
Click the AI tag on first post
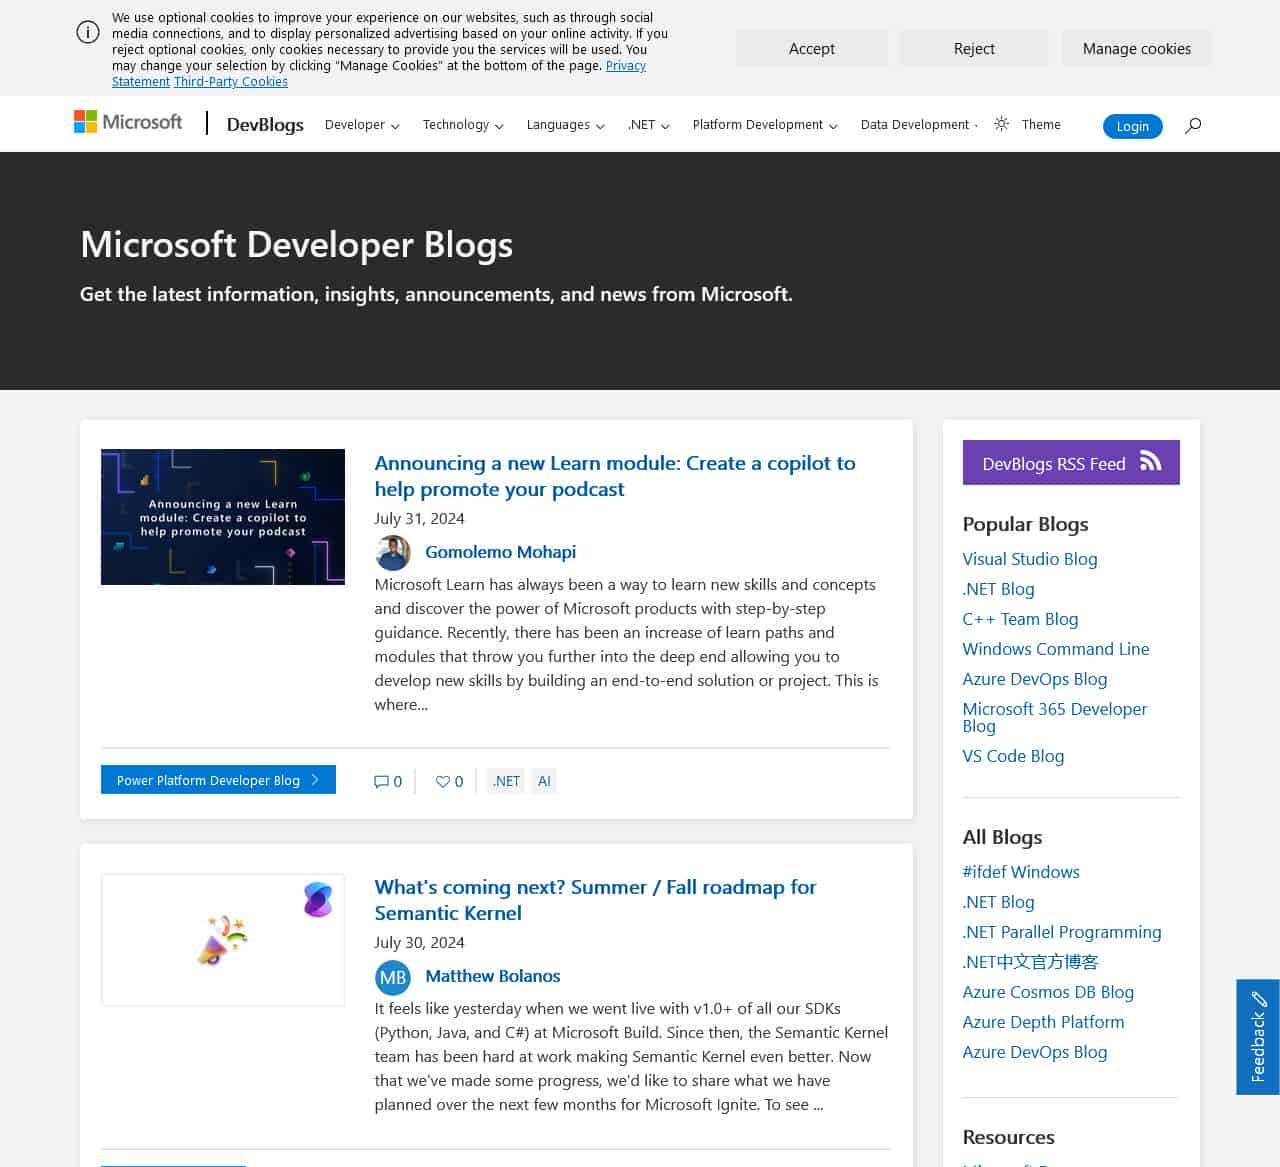544,781
